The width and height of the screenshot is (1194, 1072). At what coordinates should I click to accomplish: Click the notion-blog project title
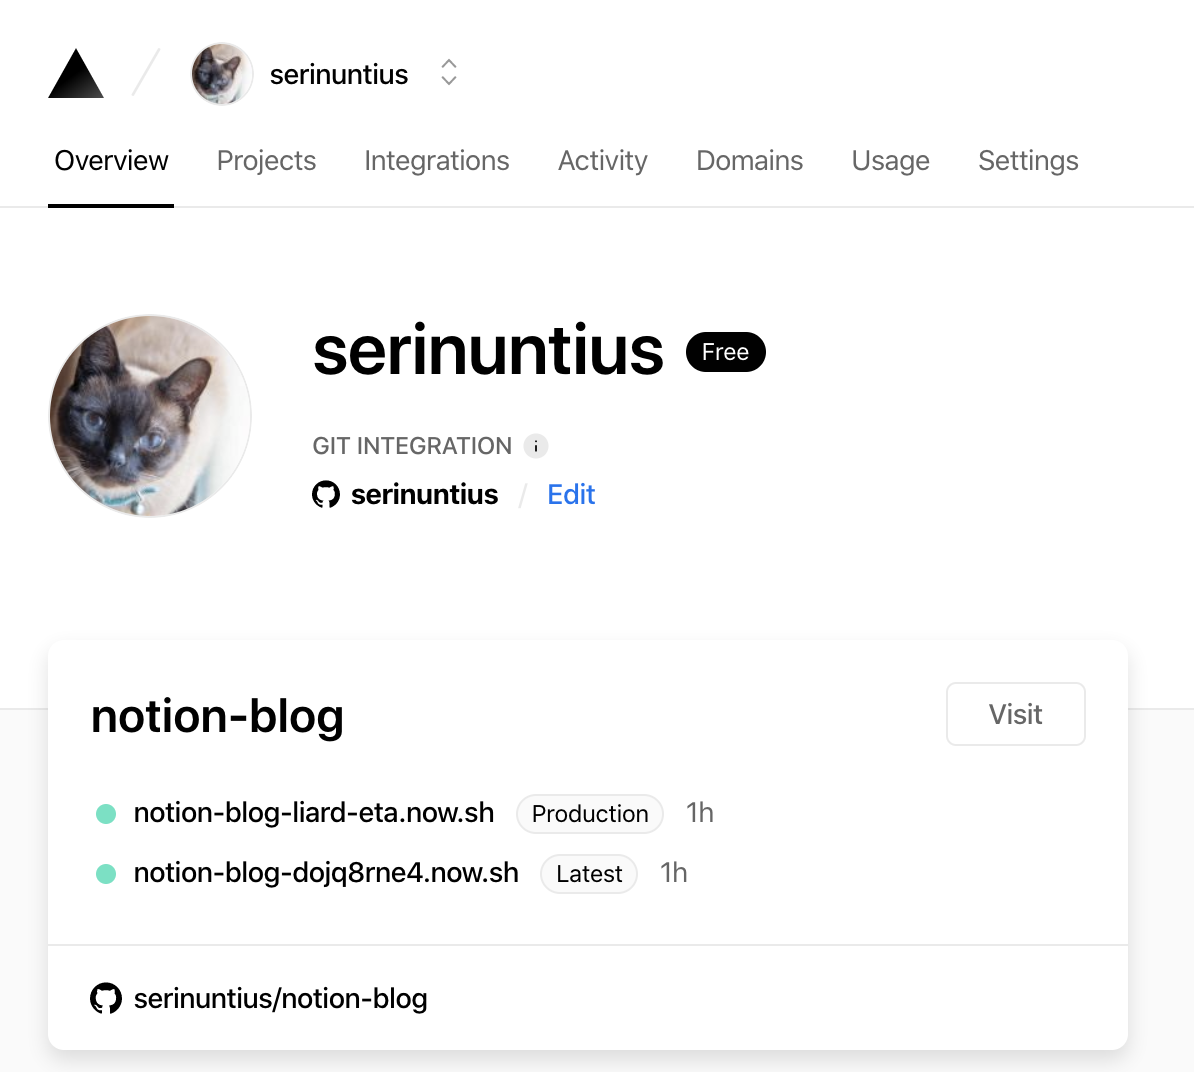[217, 716]
